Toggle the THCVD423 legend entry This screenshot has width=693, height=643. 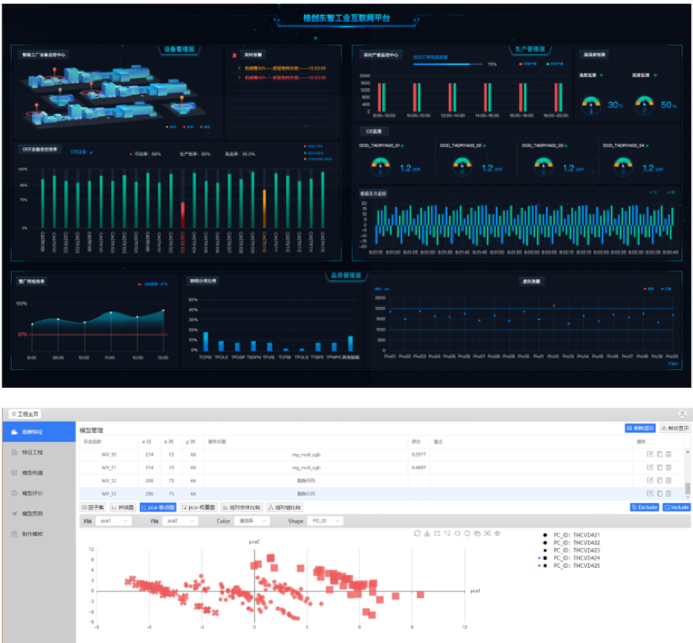coord(580,550)
